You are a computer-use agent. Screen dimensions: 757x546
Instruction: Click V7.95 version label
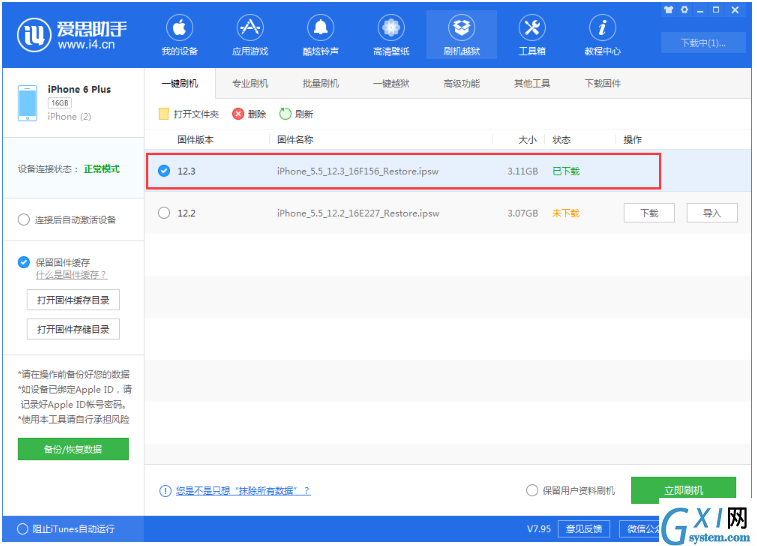[x=539, y=529]
